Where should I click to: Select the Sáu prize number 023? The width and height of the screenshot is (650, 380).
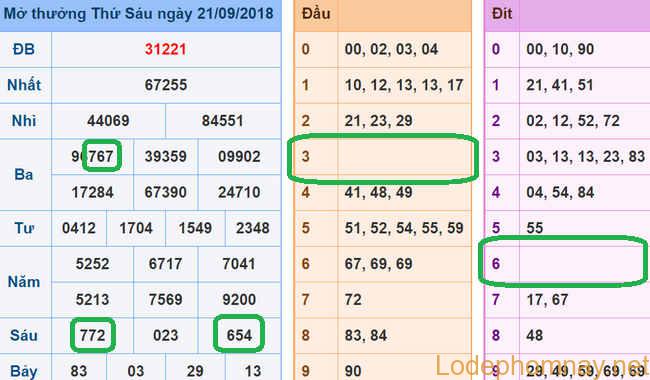point(166,335)
